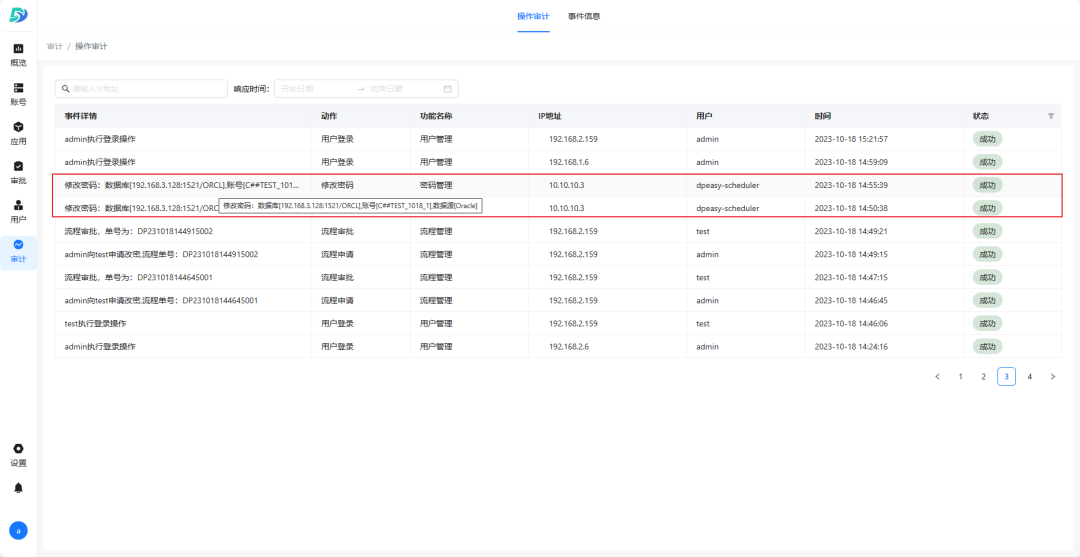Viewport: 1080px width, 557px height.
Task: Click dpeasy-scheduler at 14:50:38
Action: point(728,208)
